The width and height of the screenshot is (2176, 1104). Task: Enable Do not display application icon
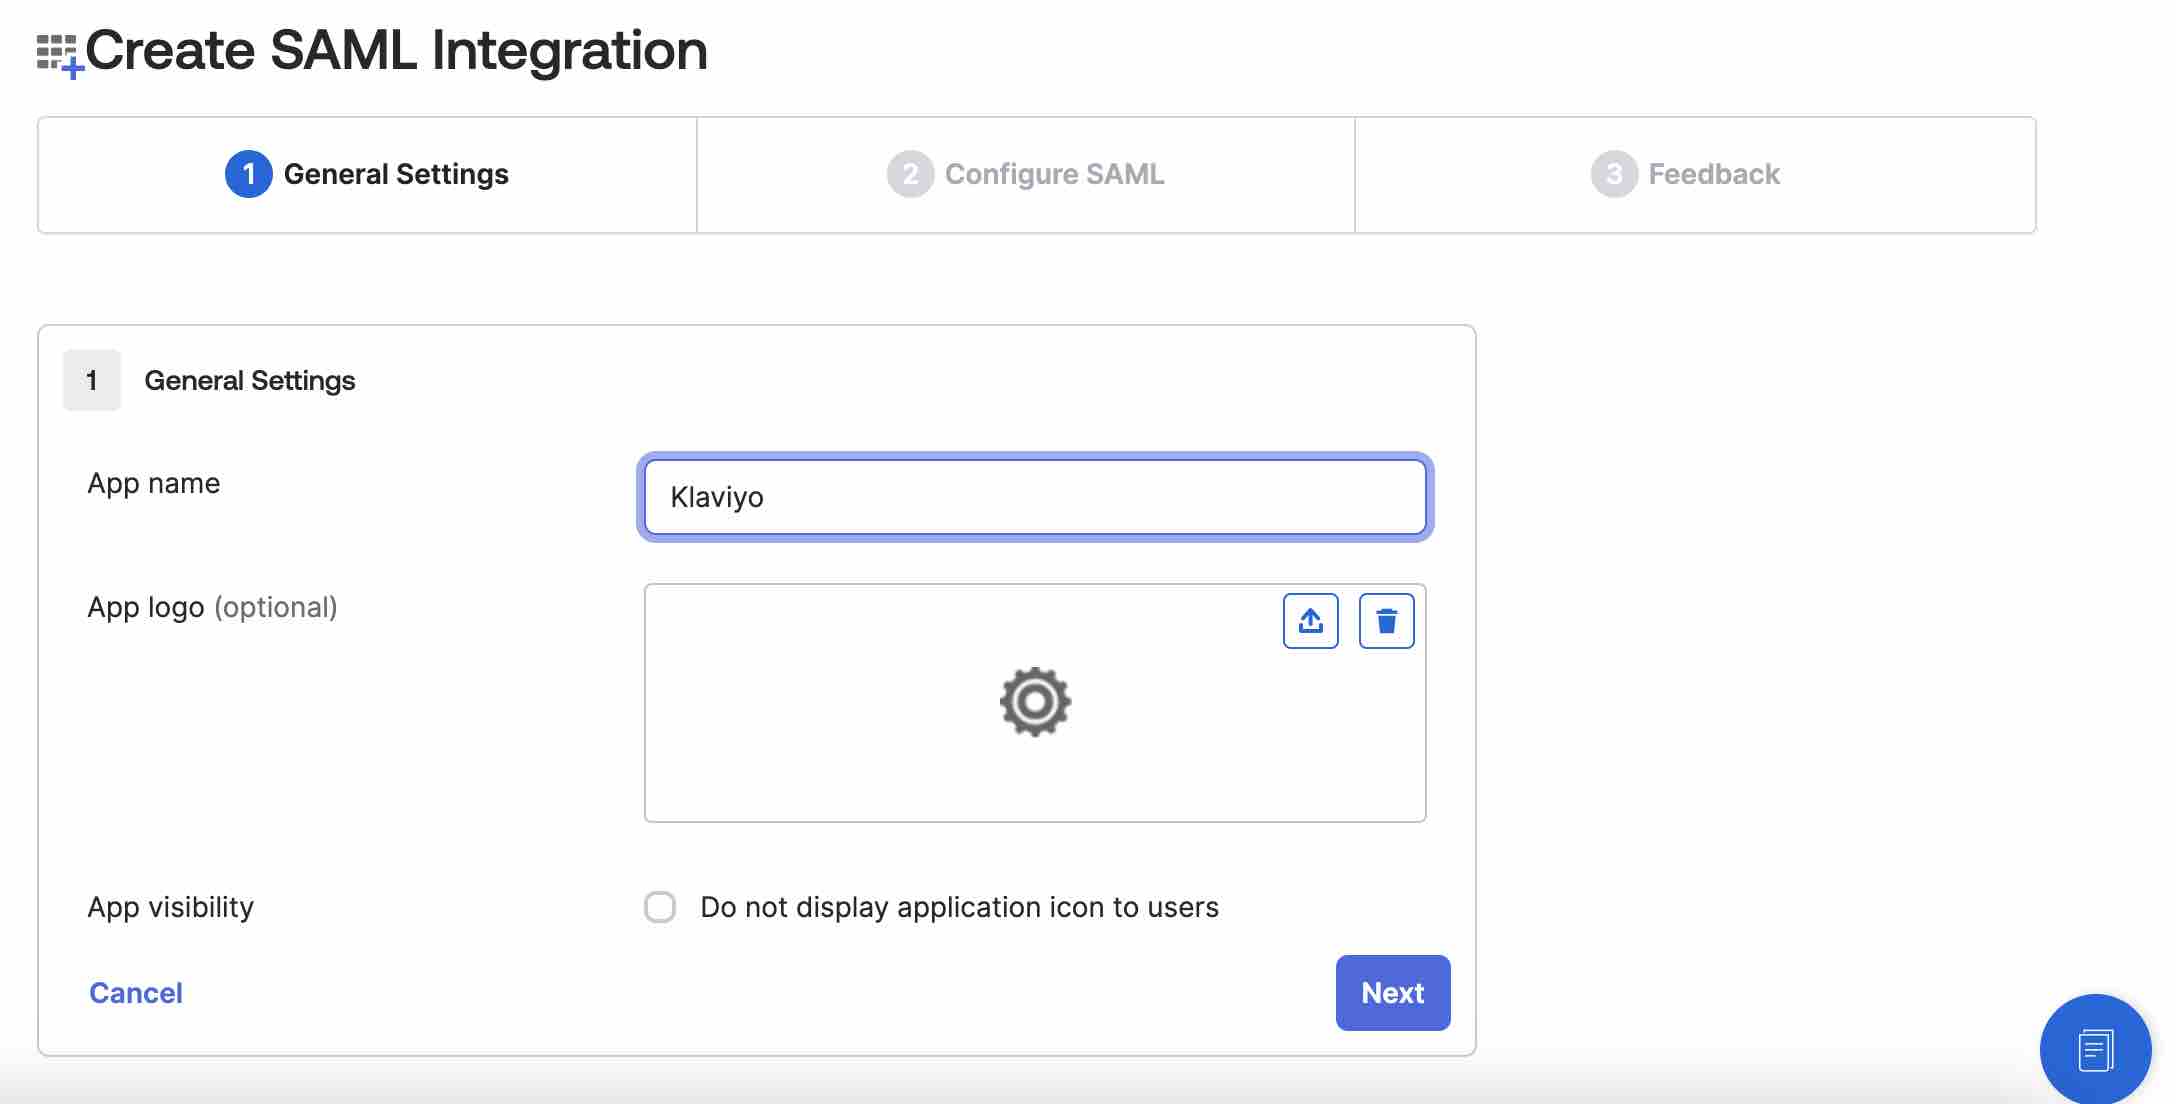[660, 905]
